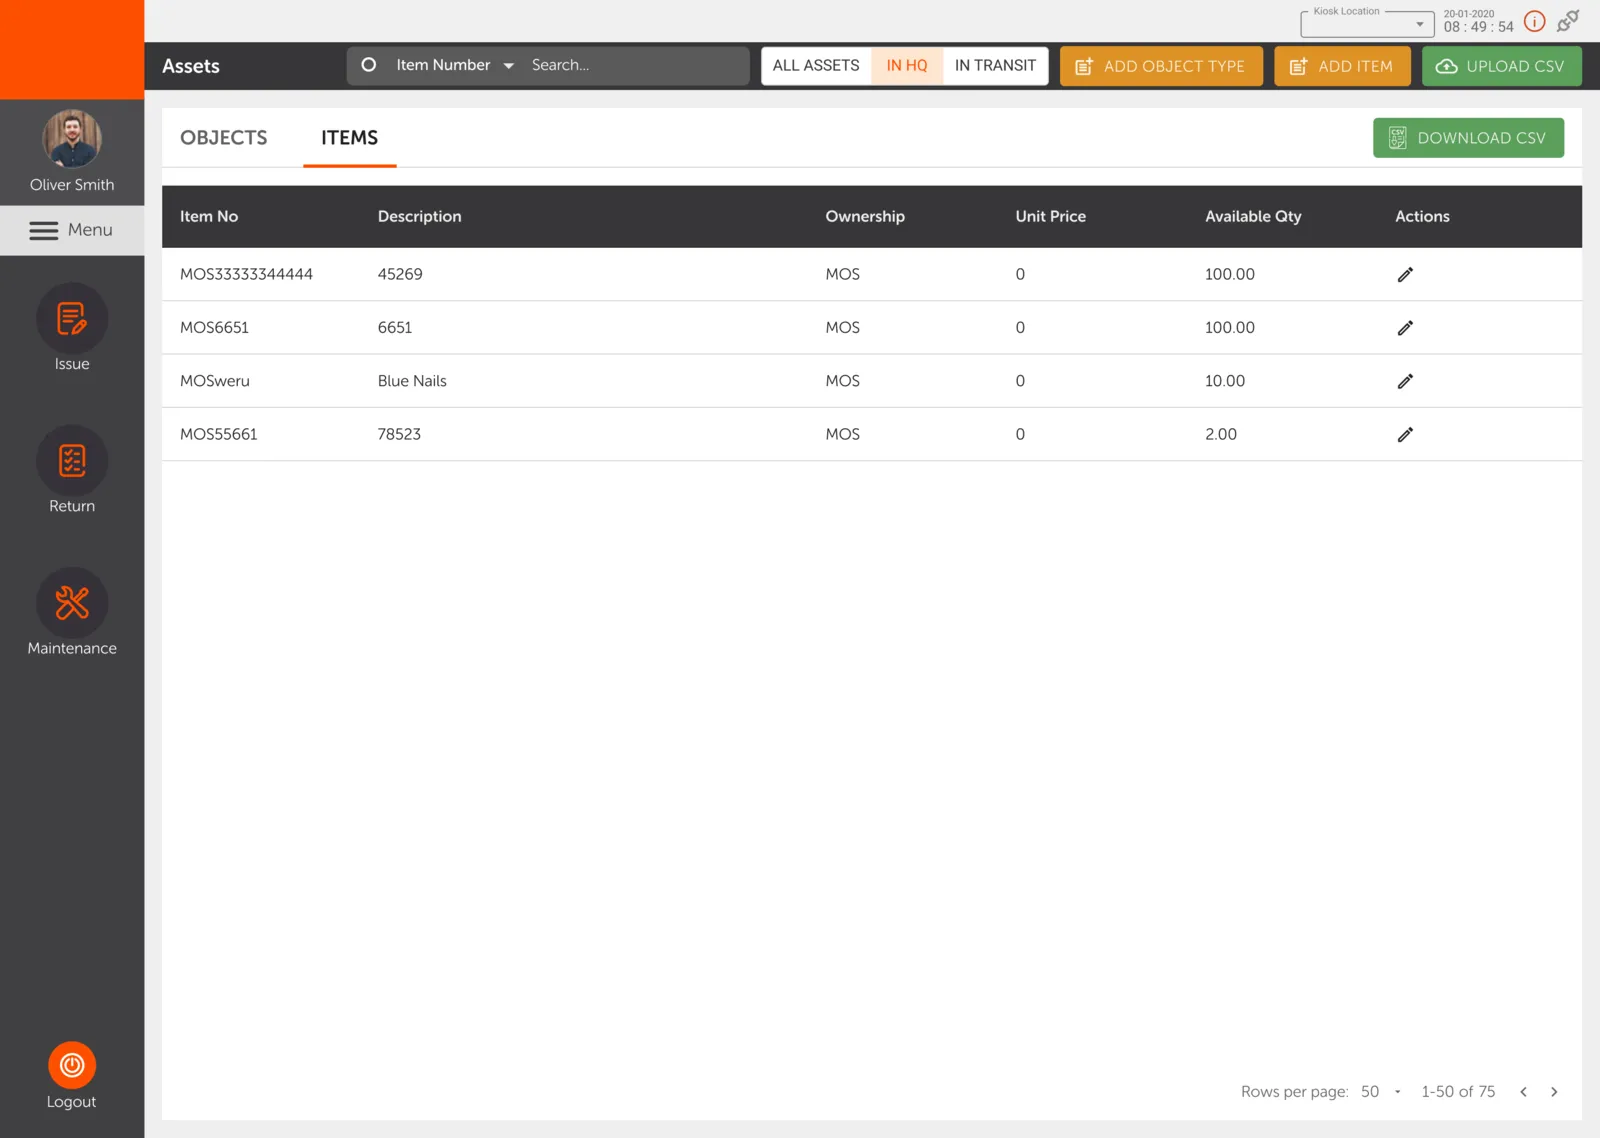1600x1138 pixels.
Task: Filter assets by IN TRANSIT
Action: (995, 66)
